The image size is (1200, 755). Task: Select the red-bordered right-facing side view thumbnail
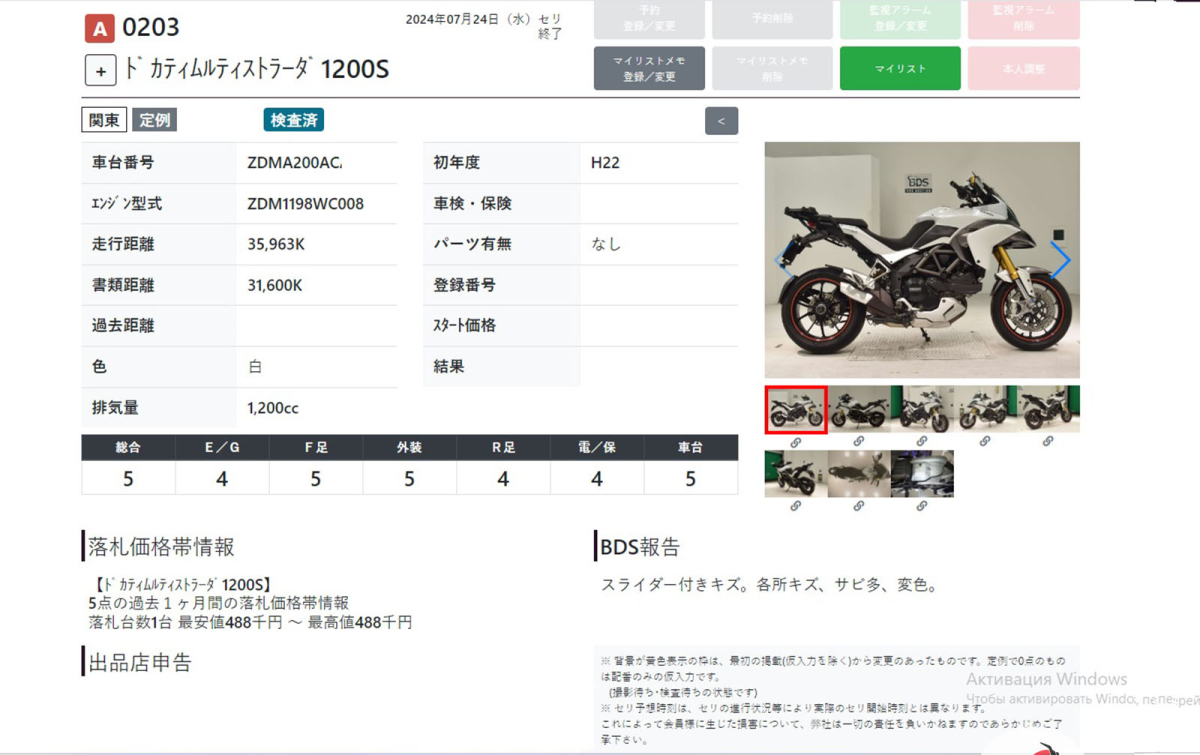(x=796, y=410)
